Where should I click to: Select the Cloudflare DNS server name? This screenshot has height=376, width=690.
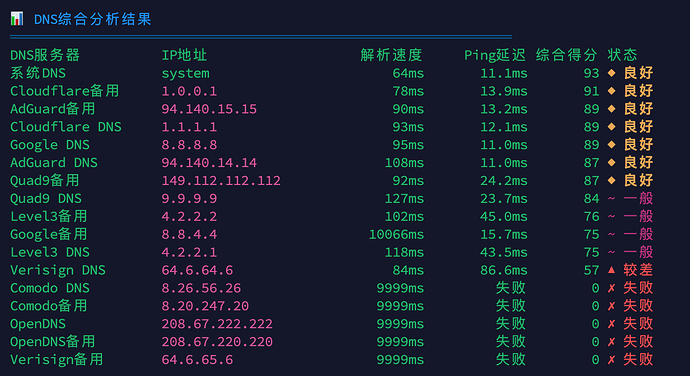point(66,127)
